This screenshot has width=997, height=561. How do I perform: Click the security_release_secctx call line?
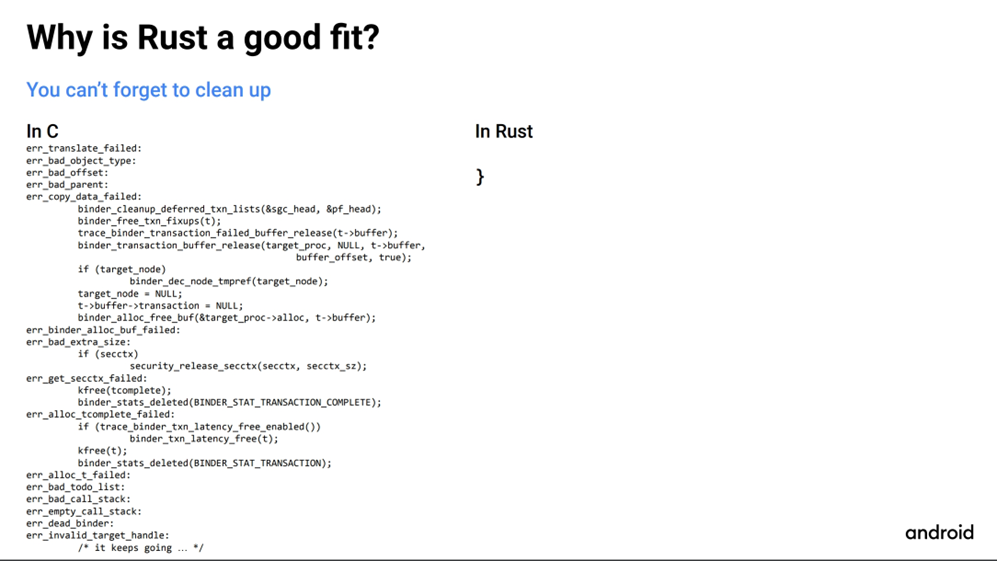click(248, 366)
